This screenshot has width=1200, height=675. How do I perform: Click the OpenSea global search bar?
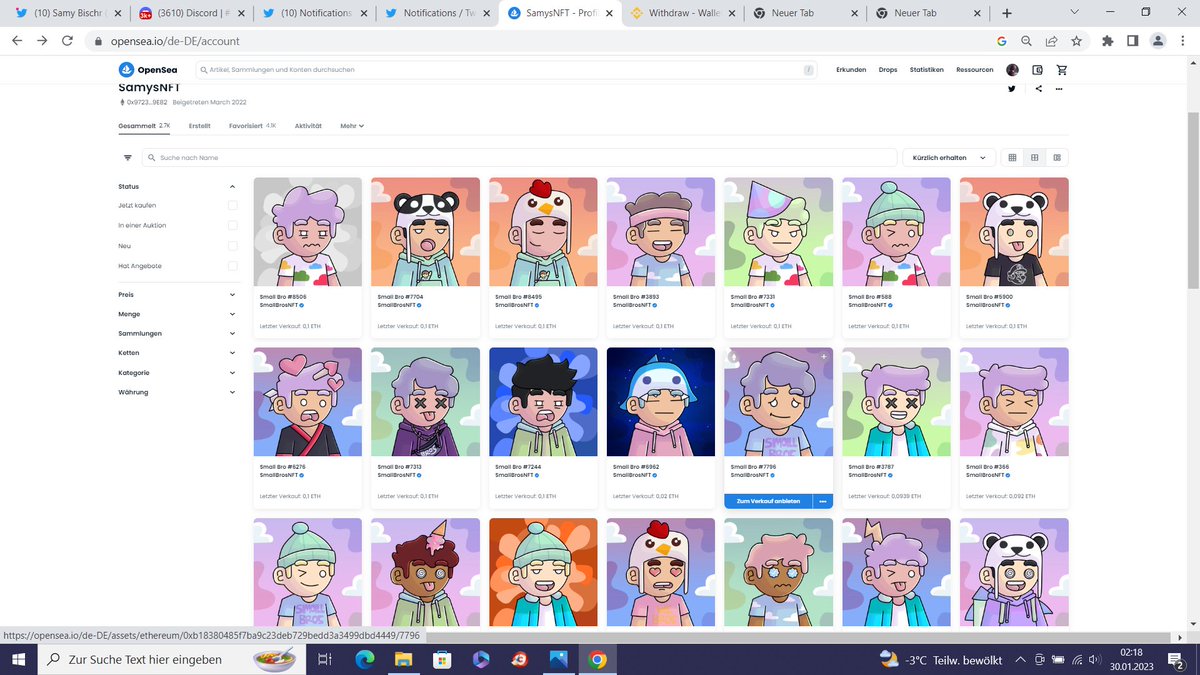[506, 70]
